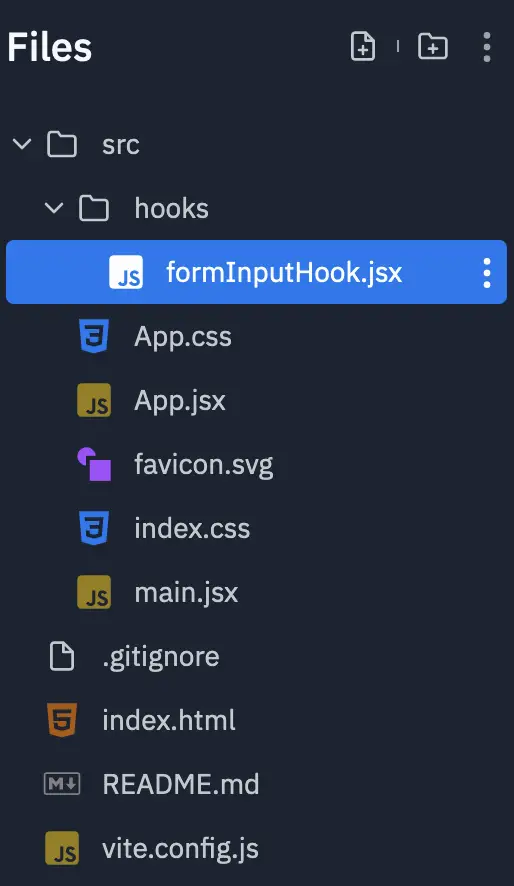Click the new folder icon

pyautogui.click(x=433, y=46)
